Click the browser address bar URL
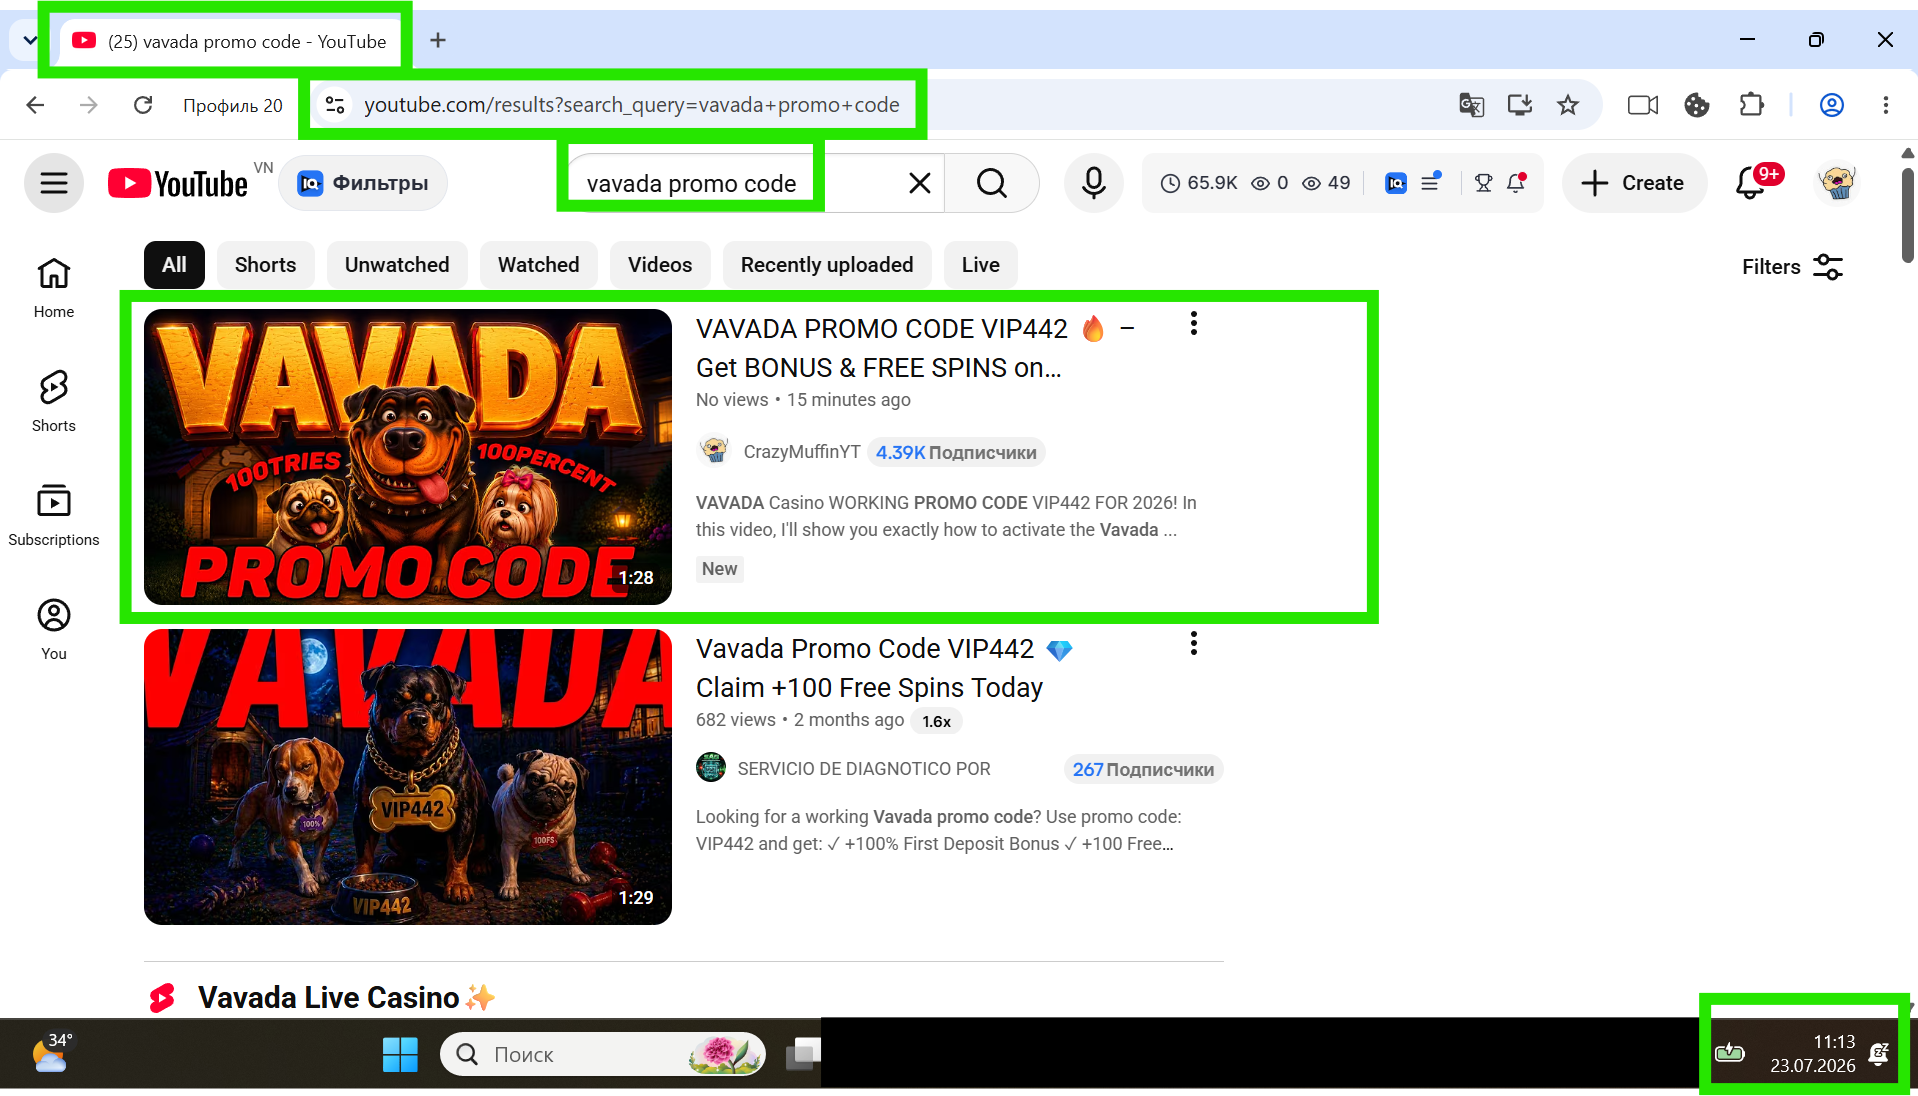Image resolution: width=1918 pixels, height=1096 pixels. [x=632, y=105]
